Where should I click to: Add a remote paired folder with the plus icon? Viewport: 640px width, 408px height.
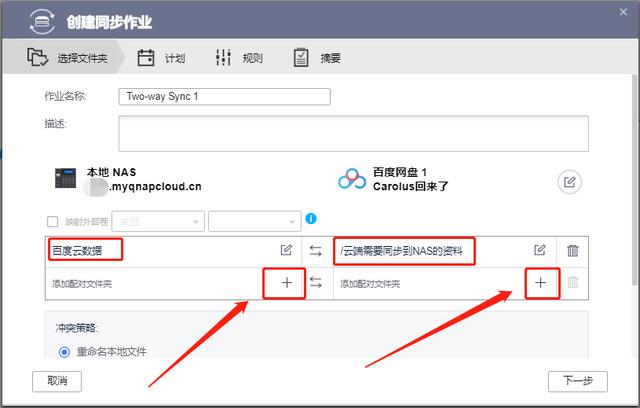[x=540, y=283]
